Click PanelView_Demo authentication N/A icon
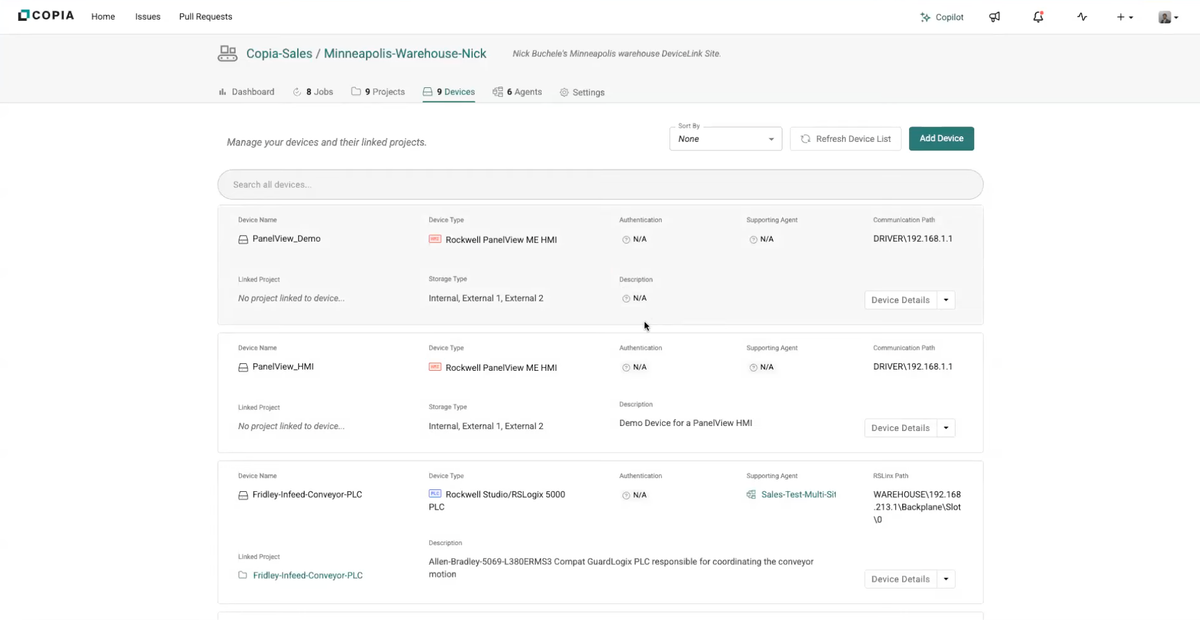 [626, 240]
